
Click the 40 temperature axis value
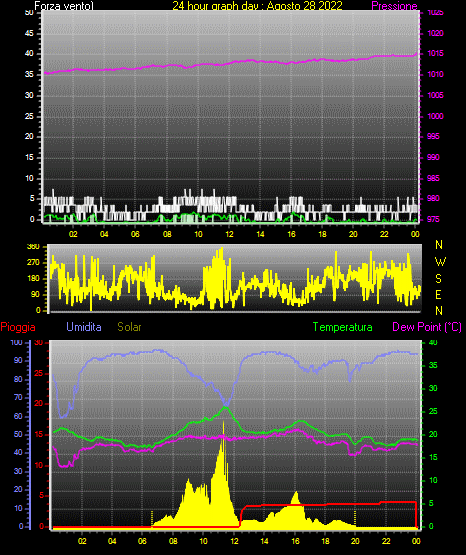click(x=433, y=342)
